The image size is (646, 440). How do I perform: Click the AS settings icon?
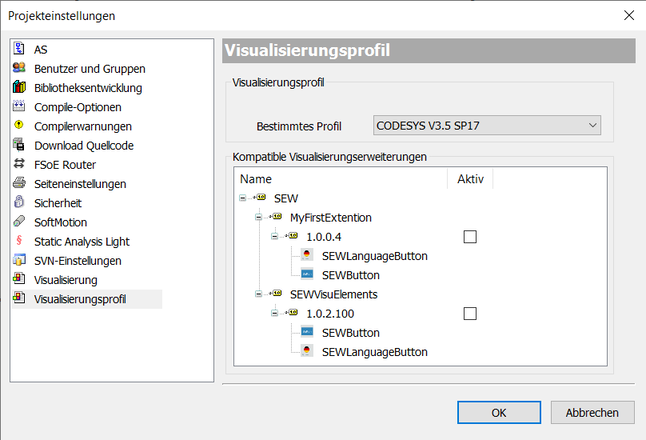(x=20, y=49)
